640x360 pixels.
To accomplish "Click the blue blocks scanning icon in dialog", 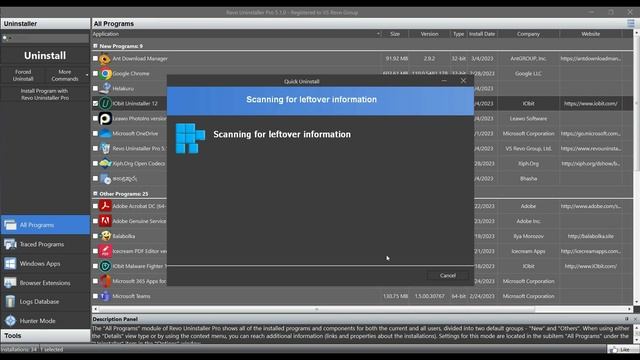I will (190, 138).
